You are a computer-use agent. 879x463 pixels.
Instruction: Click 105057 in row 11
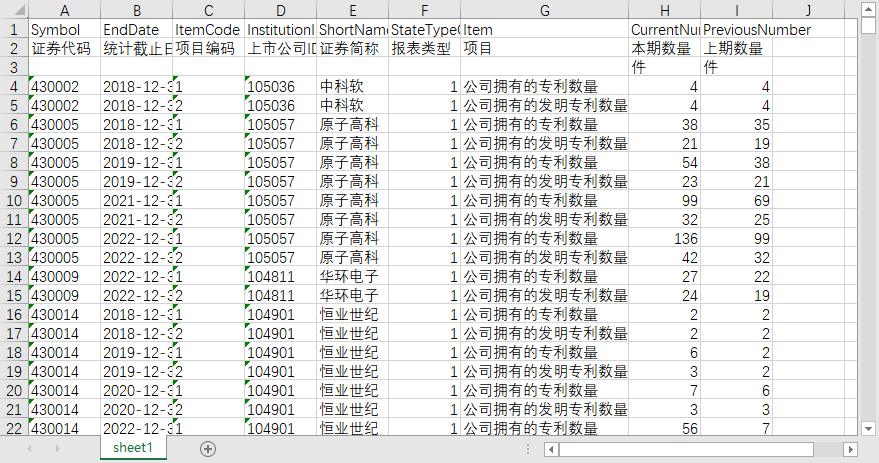pyautogui.click(x=281, y=219)
